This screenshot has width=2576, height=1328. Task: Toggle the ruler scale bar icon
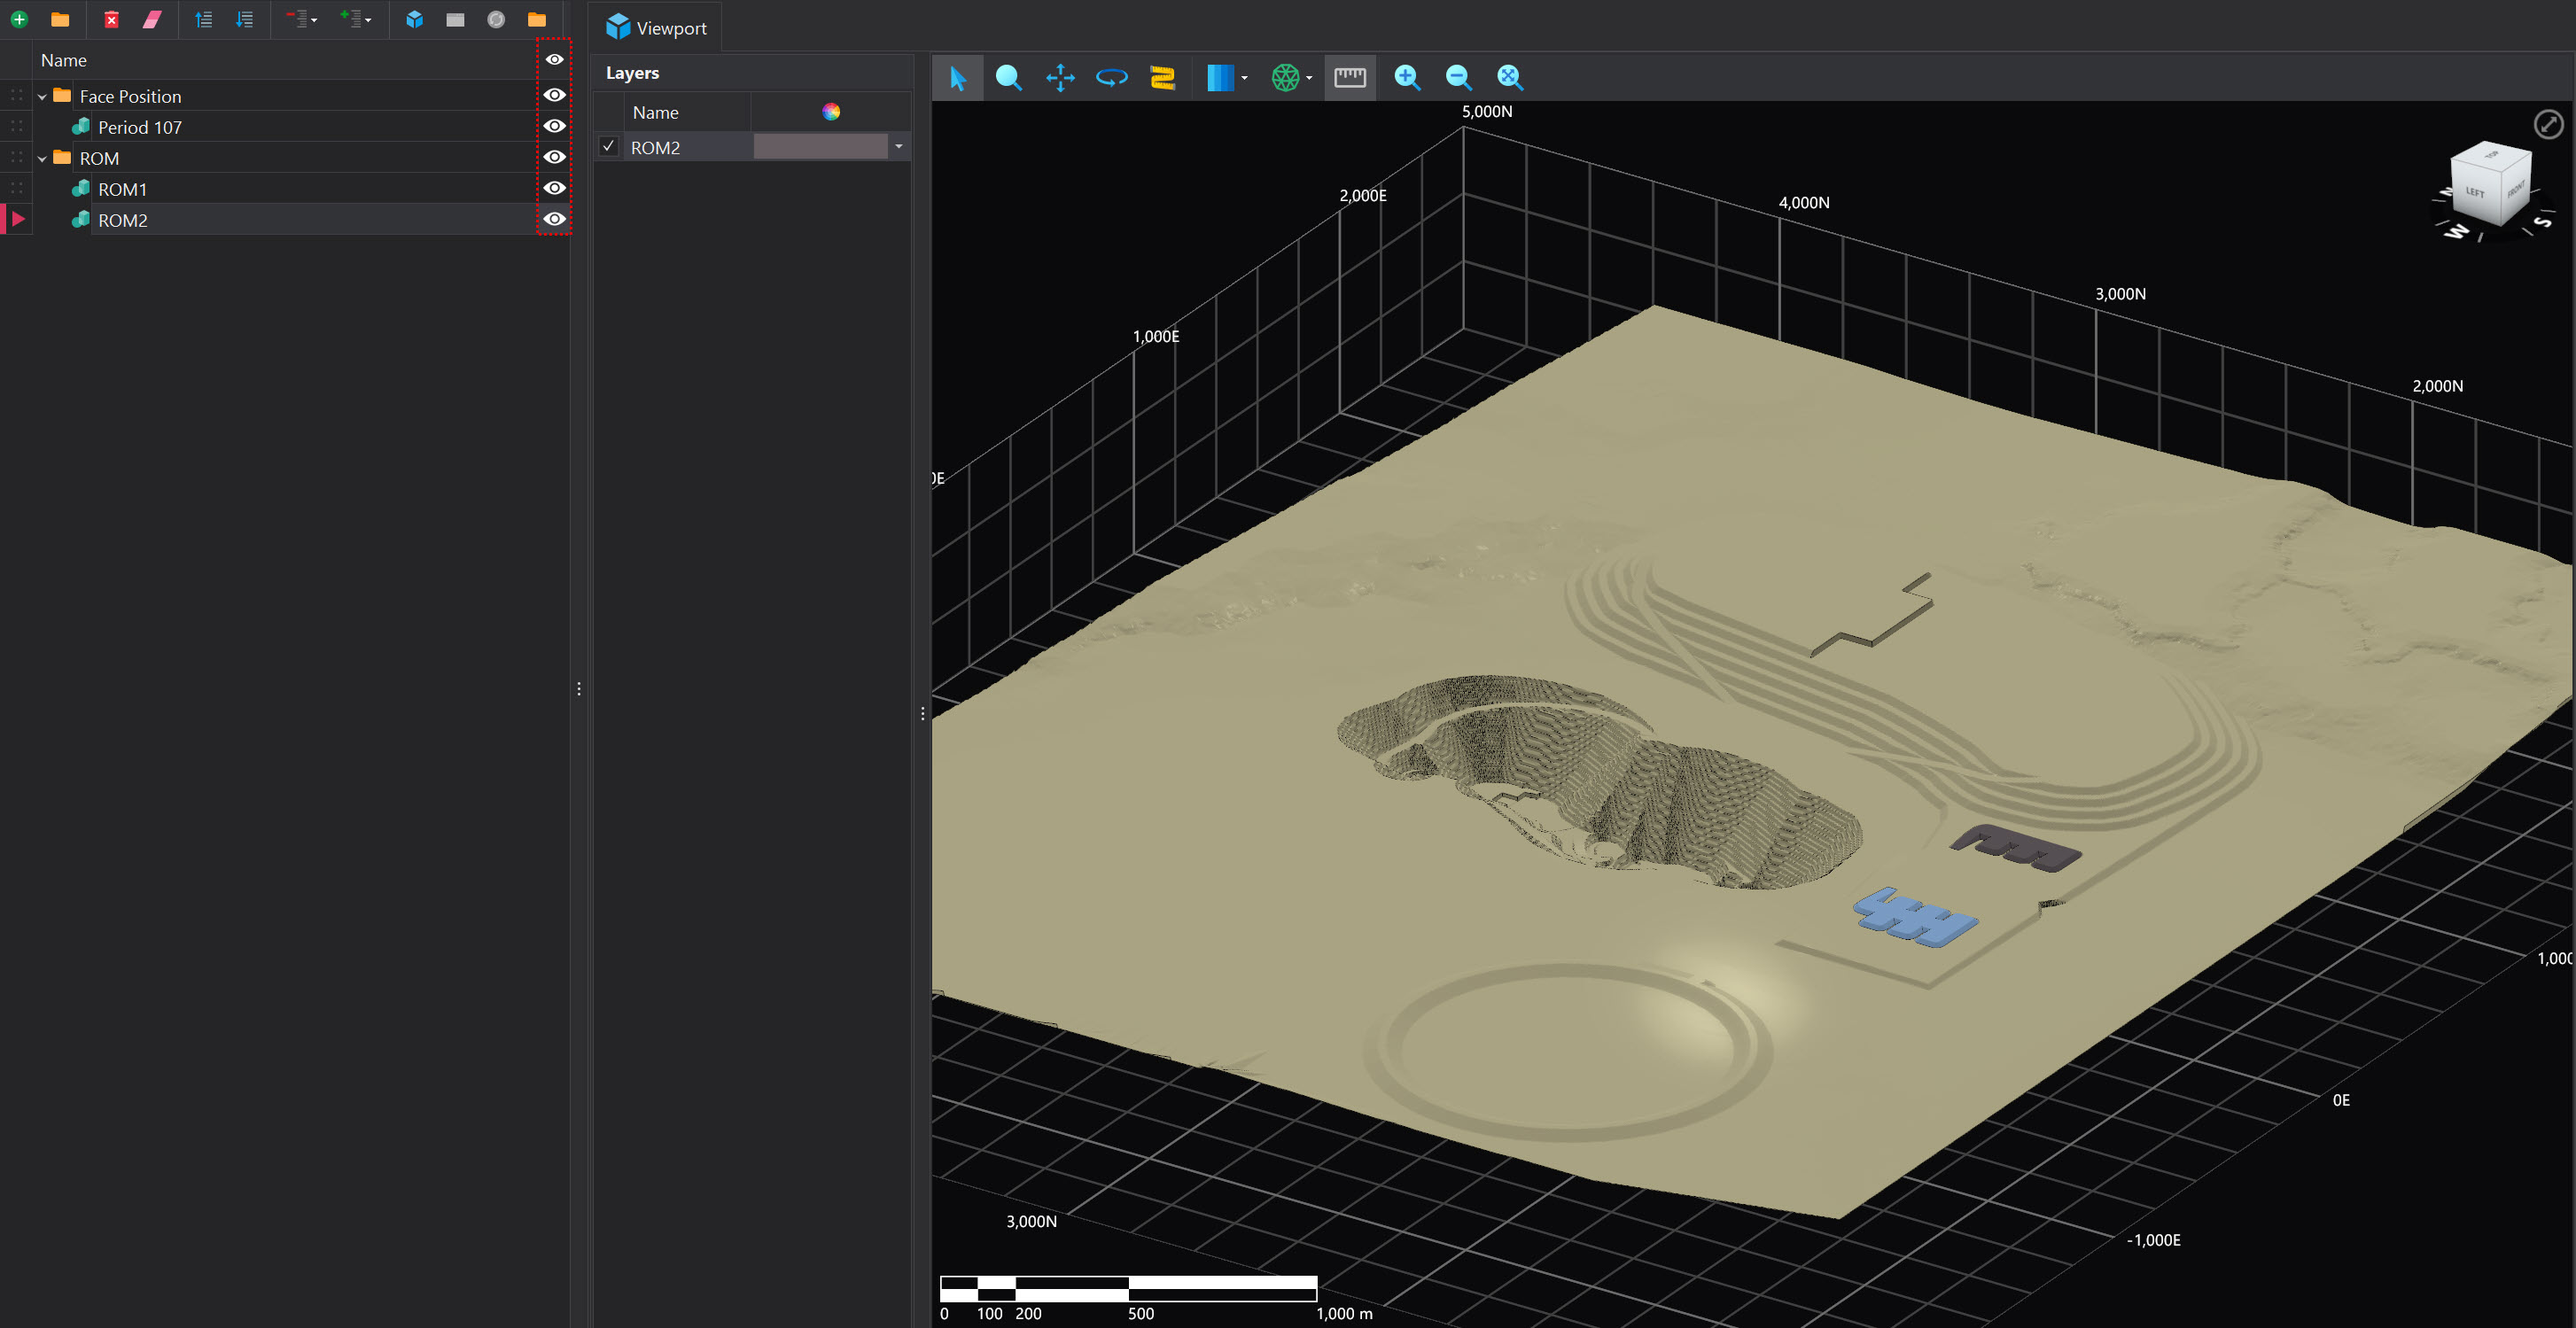click(x=1349, y=77)
